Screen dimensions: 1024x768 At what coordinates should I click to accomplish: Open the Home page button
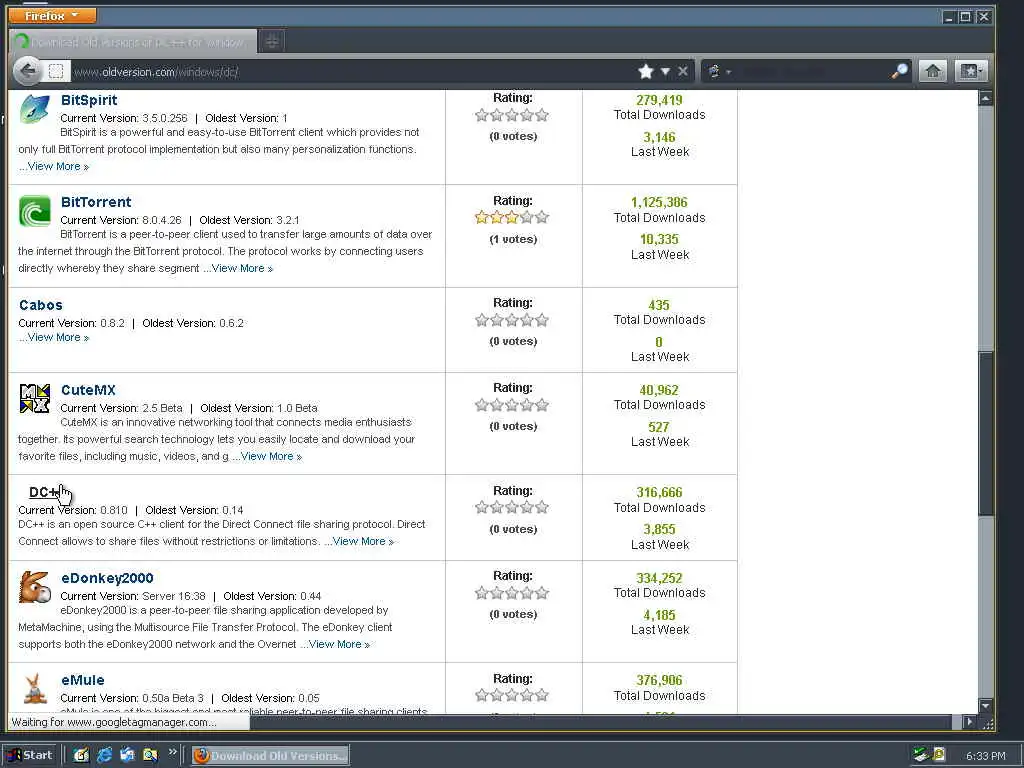coord(933,71)
